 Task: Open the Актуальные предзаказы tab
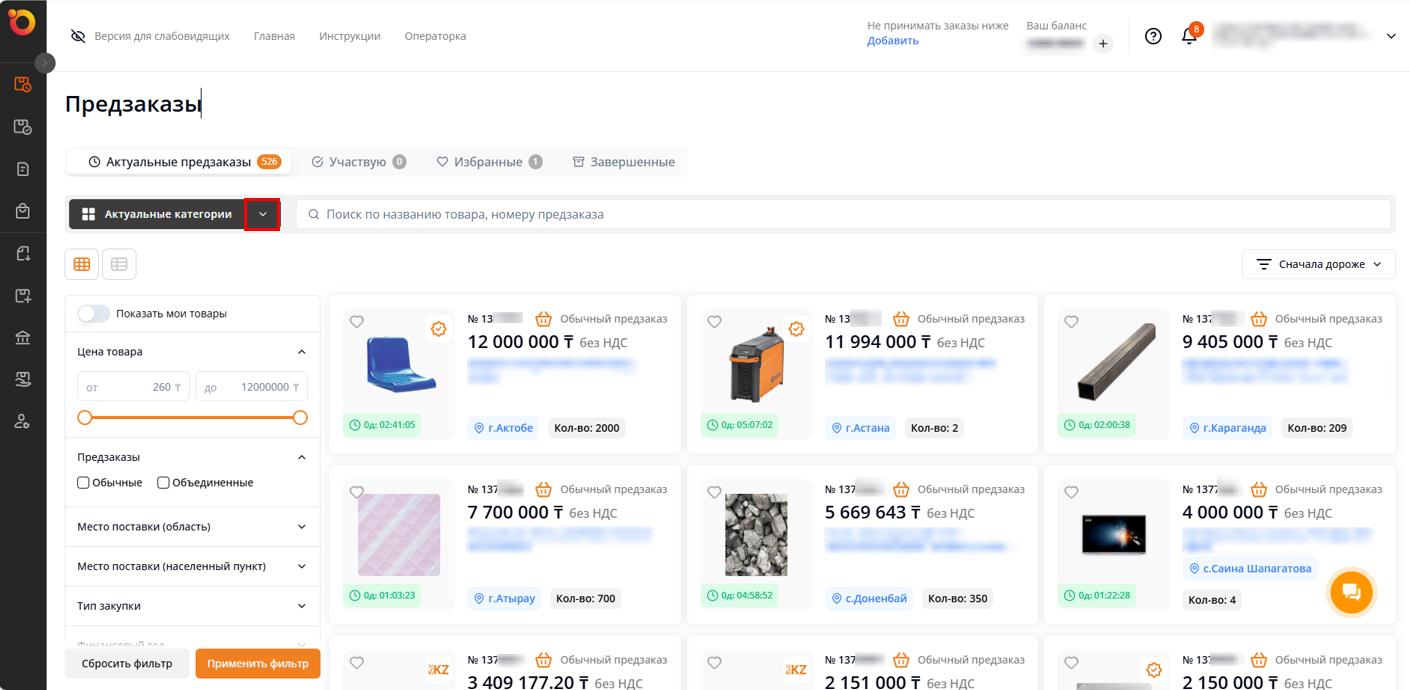(179, 162)
